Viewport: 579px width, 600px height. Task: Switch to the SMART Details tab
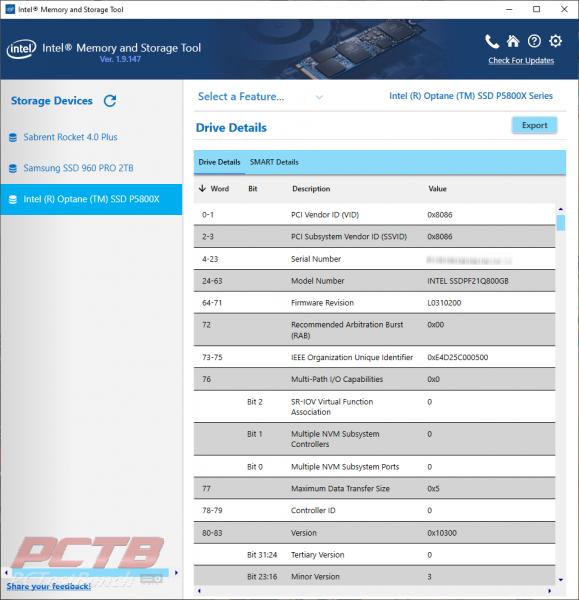click(274, 162)
